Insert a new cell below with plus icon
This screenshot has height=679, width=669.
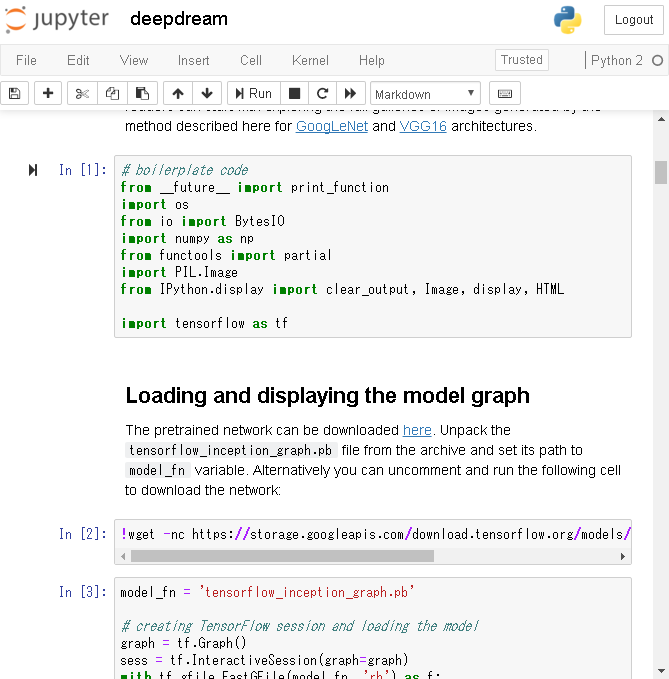pyautogui.click(x=47, y=93)
